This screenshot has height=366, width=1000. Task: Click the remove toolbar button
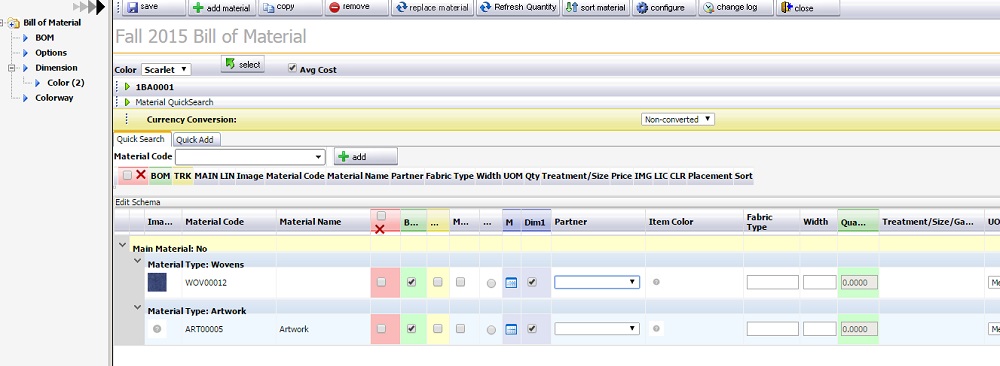357,8
